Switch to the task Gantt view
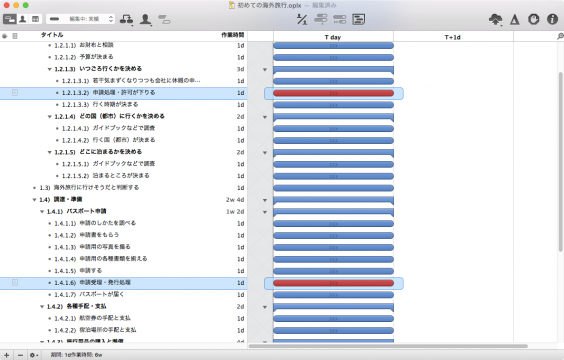The width and height of the screenshot is (564, 360). tap(10, 19)
